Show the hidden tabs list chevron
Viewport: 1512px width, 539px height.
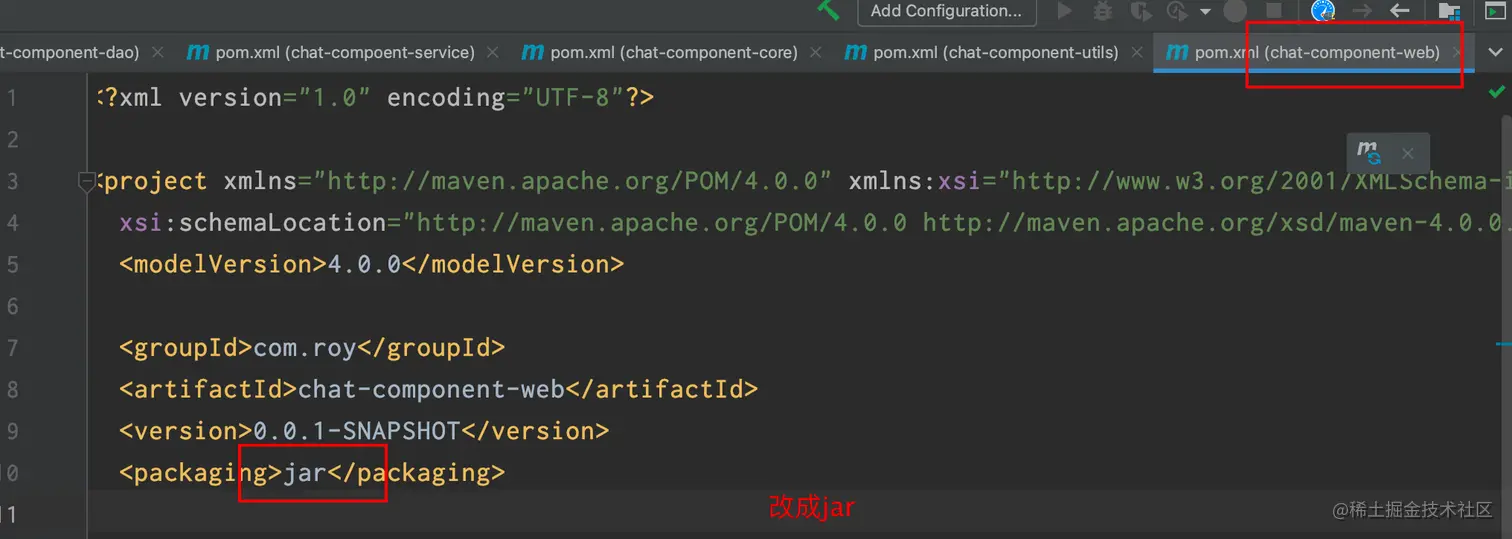coord(1495,52)
